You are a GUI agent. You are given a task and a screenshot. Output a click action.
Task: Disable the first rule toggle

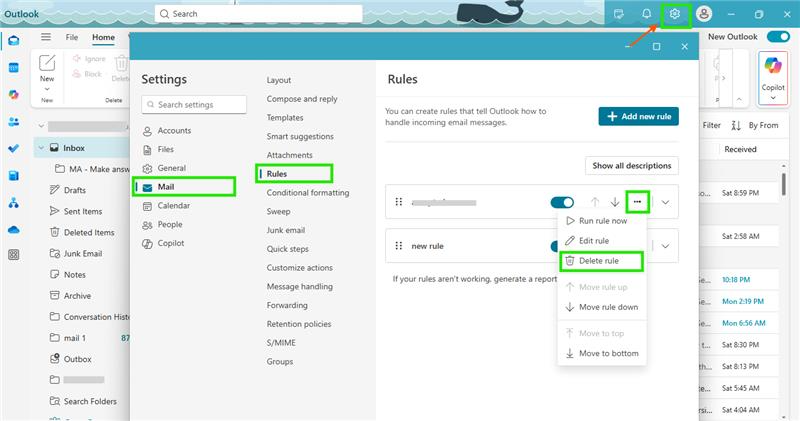click(x=562, y=203)
